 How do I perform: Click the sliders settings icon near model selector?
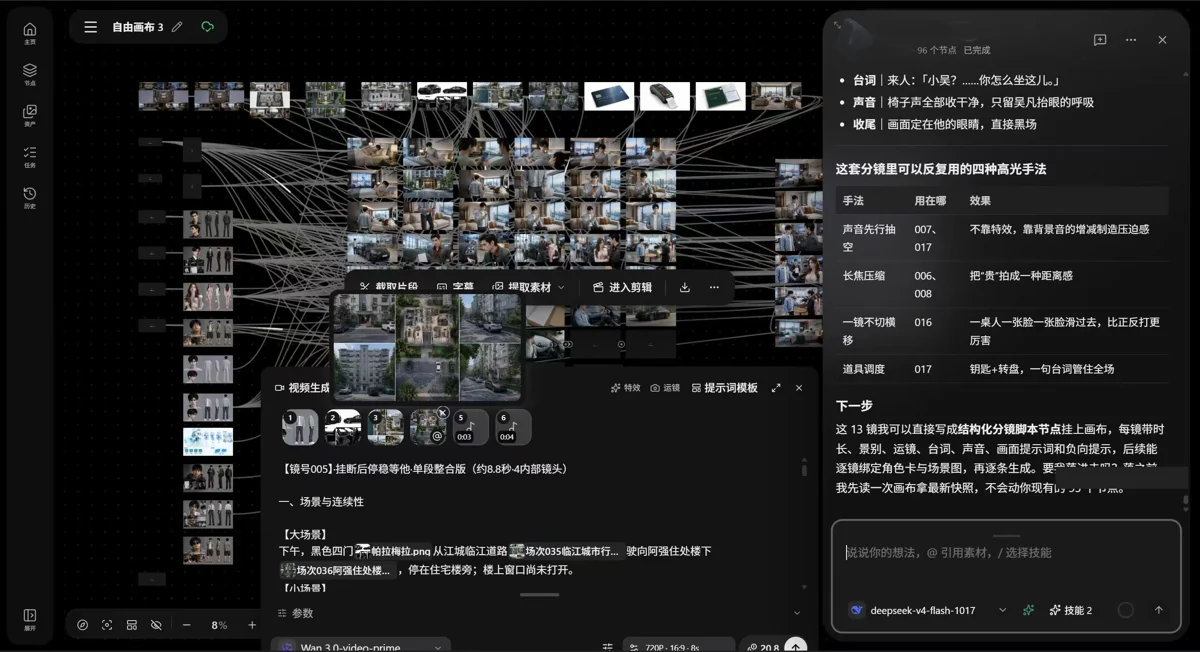pyautogui.click(x=607, y=647)
